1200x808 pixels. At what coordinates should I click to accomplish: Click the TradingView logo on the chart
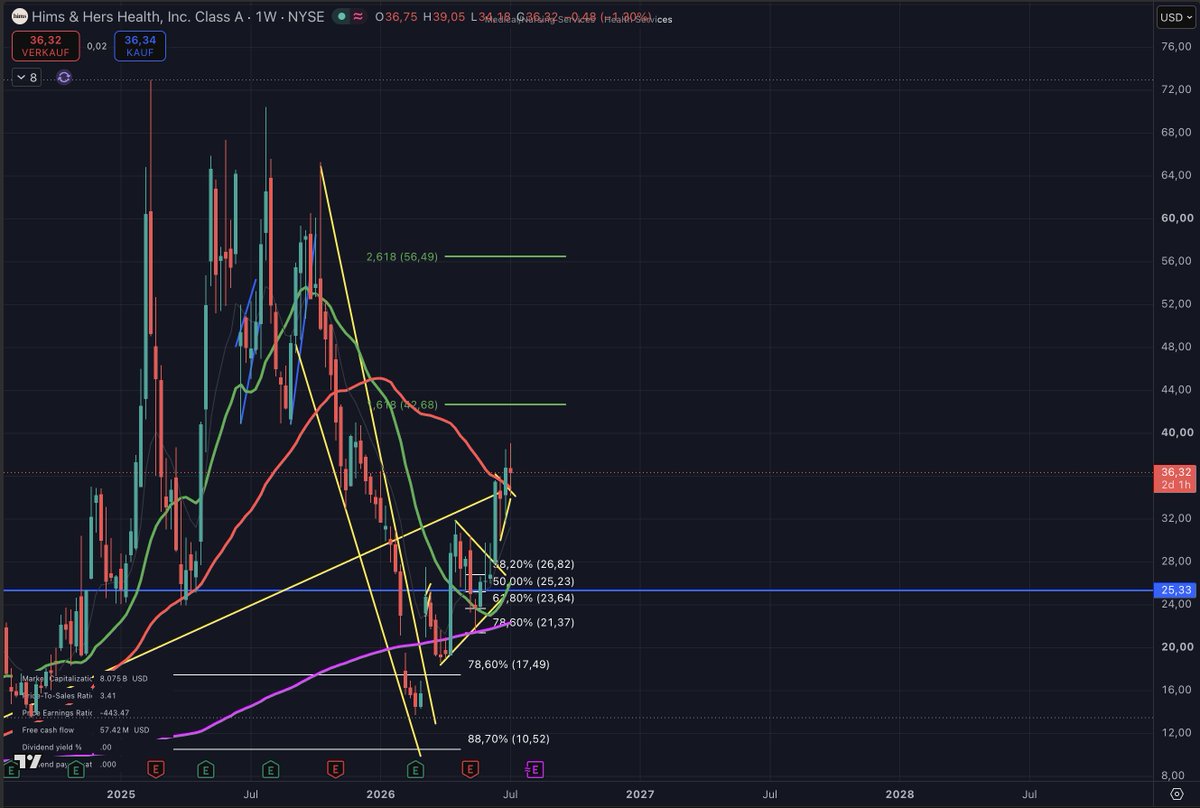point(29,761)
